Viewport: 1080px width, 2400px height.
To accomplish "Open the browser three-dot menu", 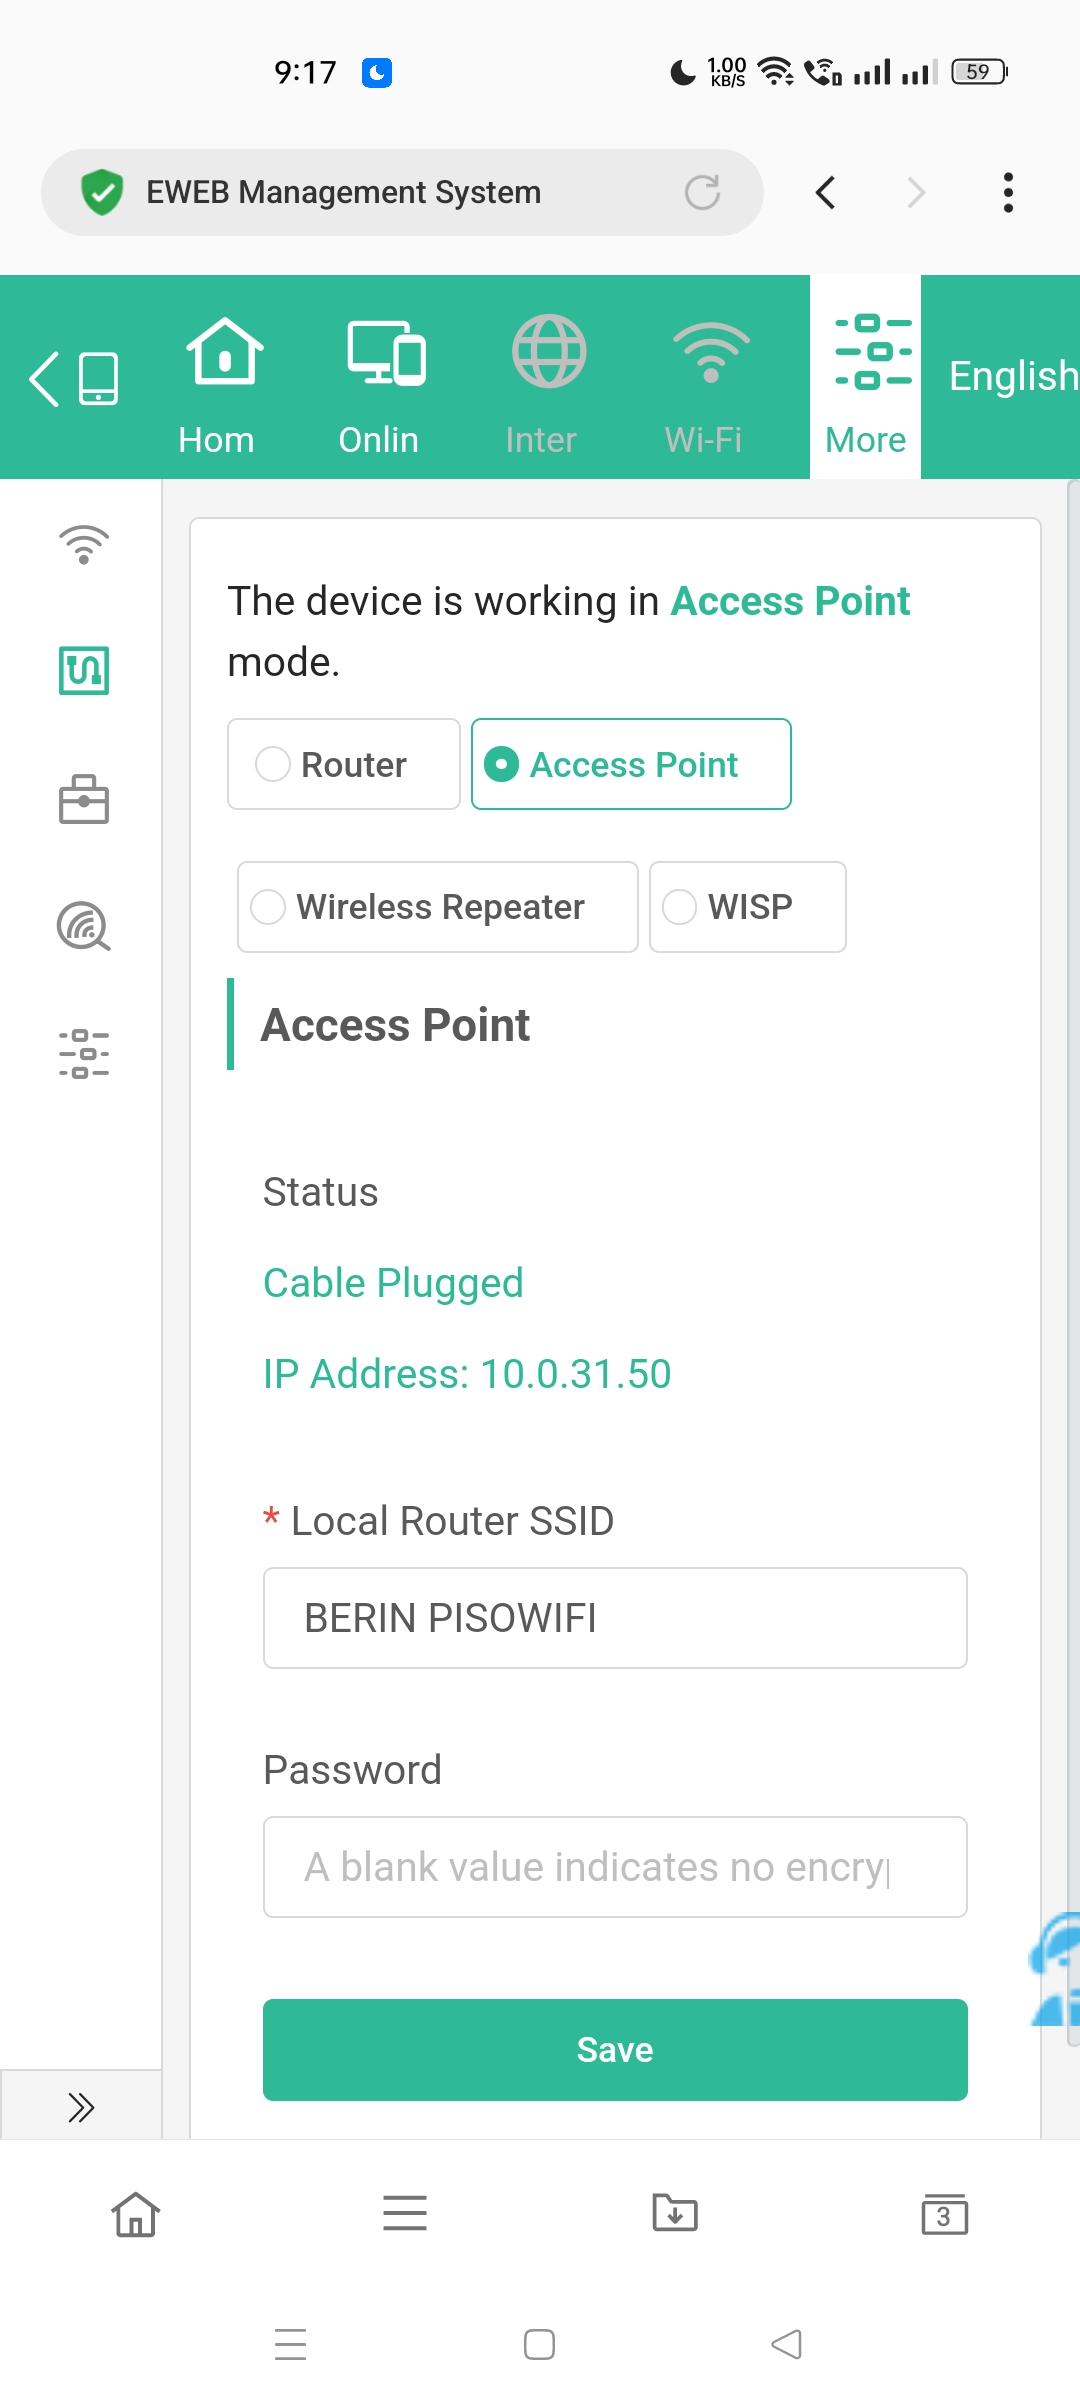I will (1008, 192).
